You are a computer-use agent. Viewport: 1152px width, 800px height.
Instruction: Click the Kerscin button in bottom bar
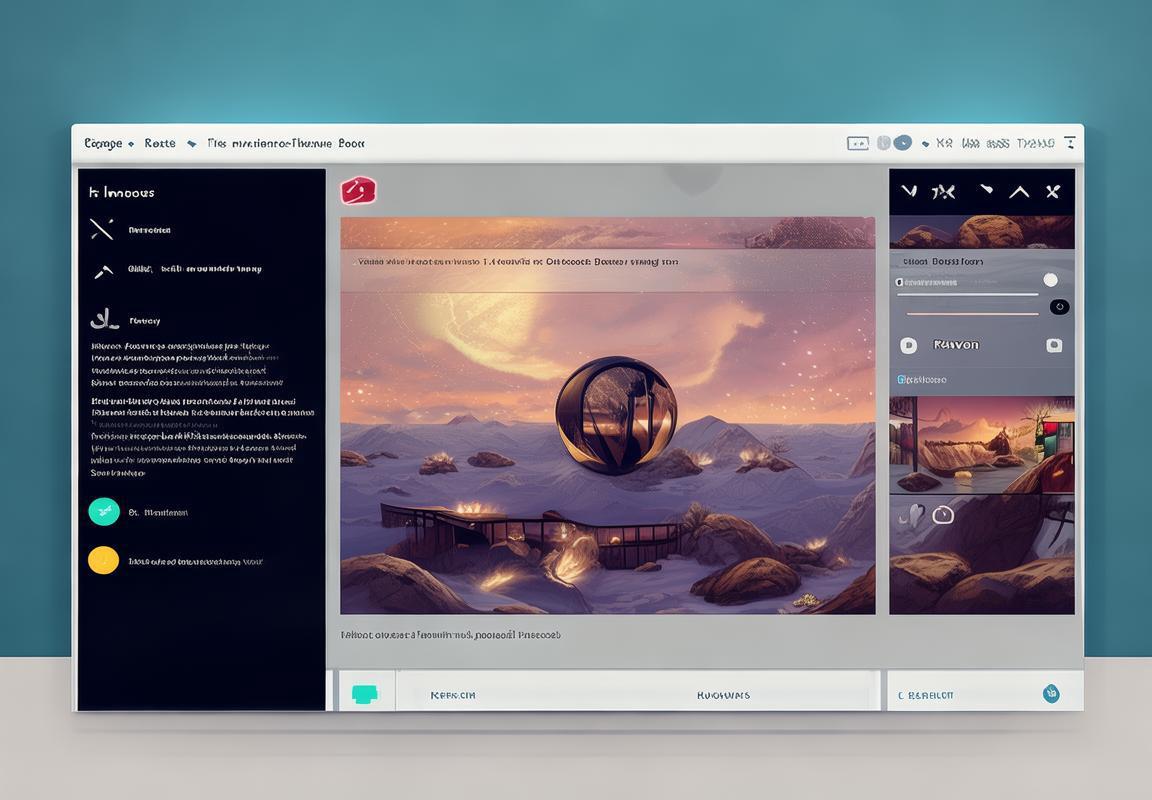(452, 694)
